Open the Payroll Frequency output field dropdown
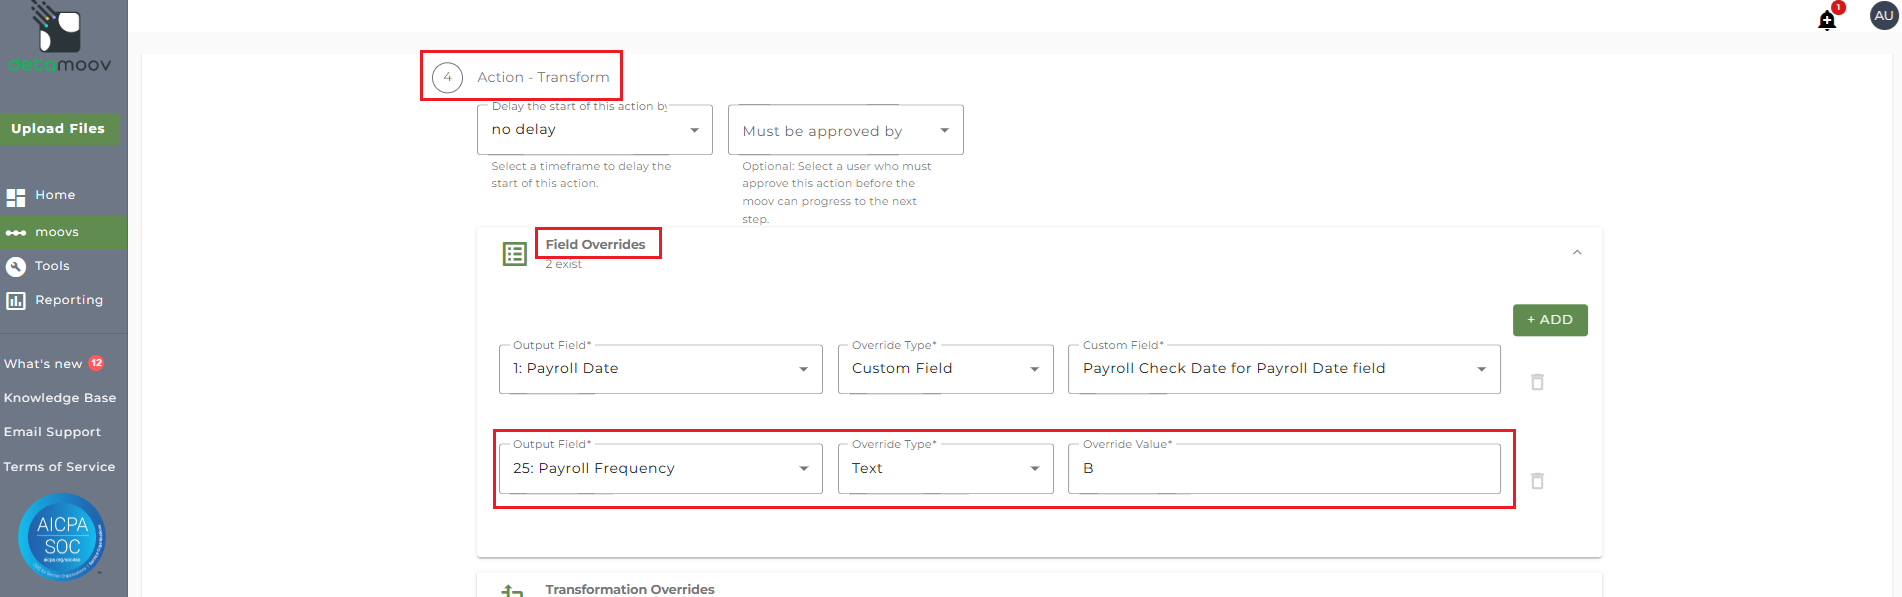The height and width of the screenshot is (597, 1902). [660, 469]
